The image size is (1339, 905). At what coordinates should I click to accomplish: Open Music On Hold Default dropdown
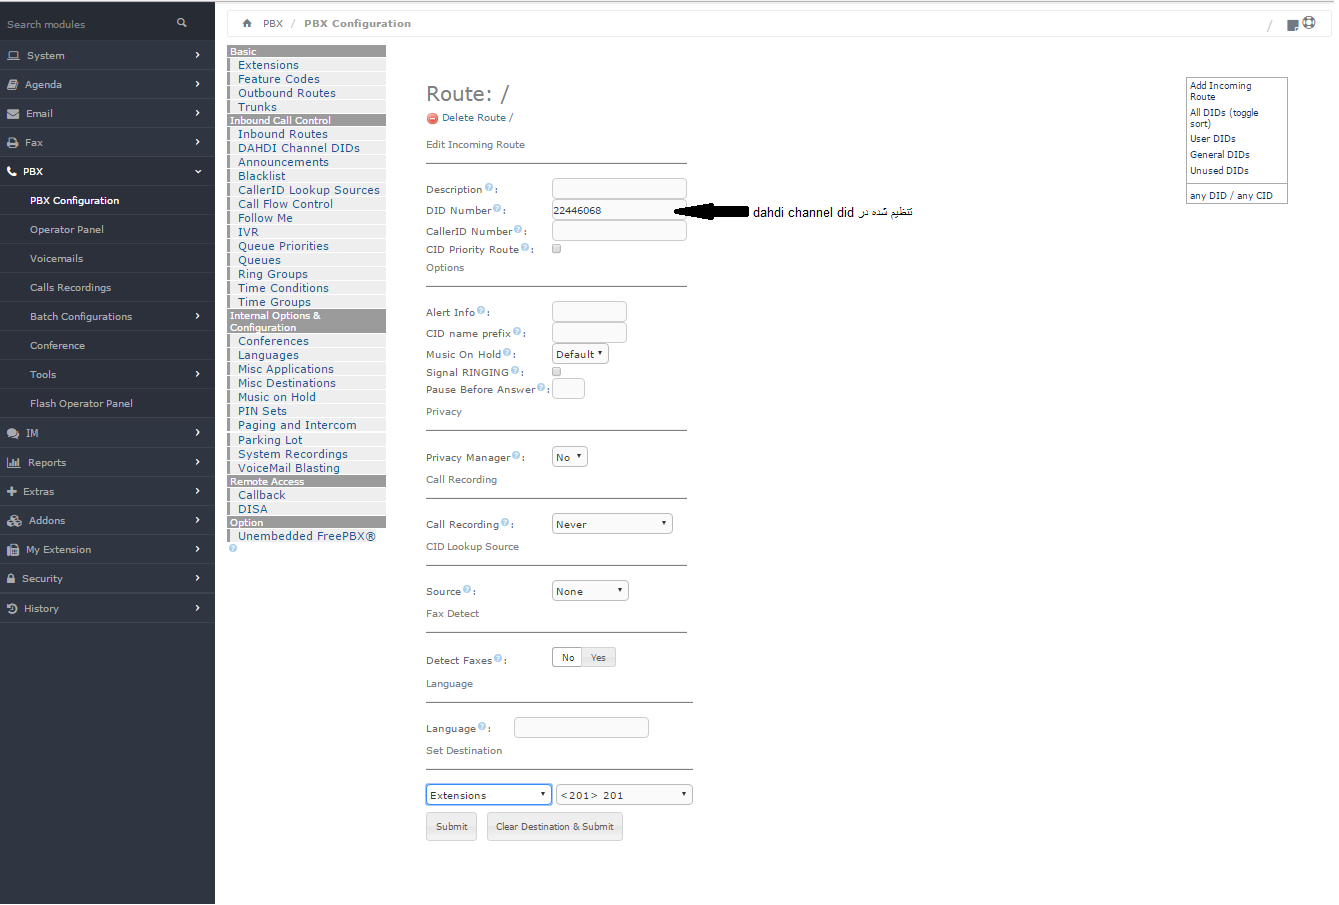click(x=580, y=354)
